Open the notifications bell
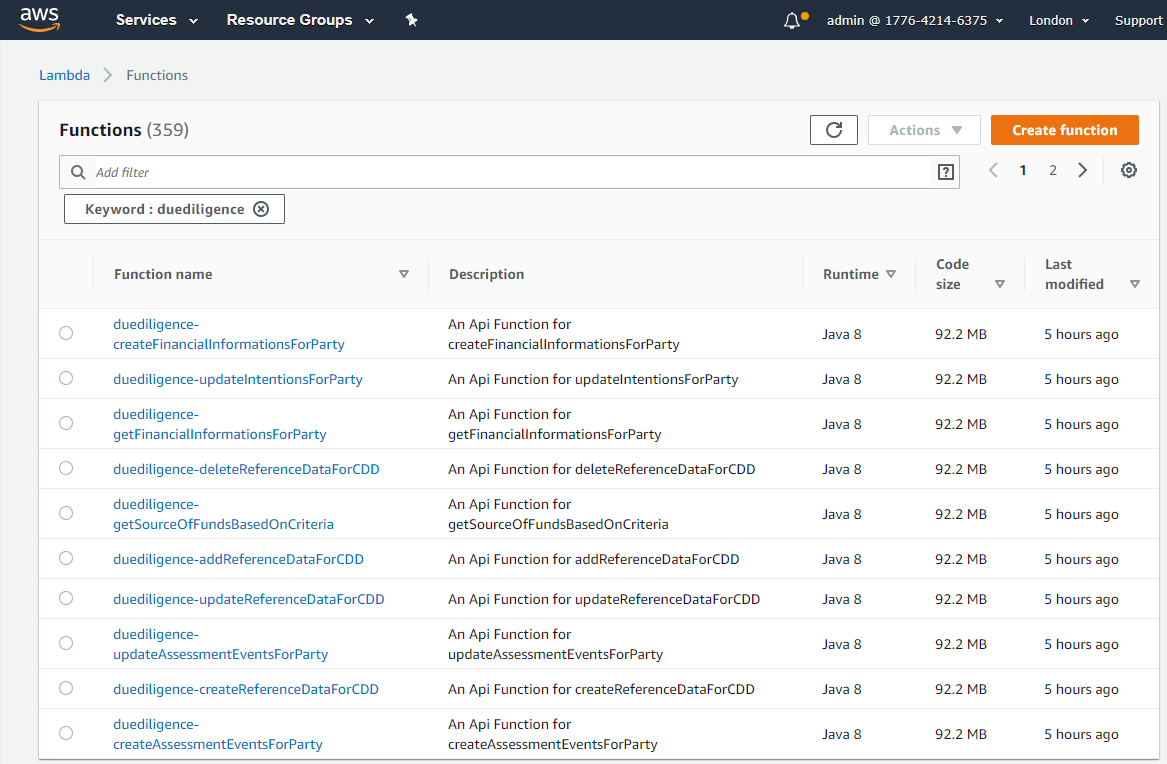The width and height of the screenshot is (1167, 764). [x=792, y=20]
